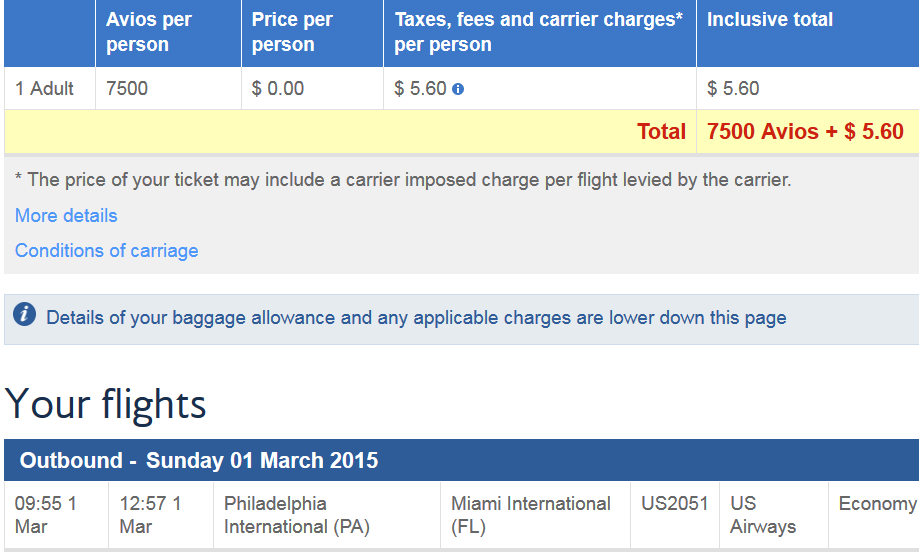This screenshot has width=919, height=552.
Task: Click the 09:55 1 Mar departure time
Action: (46, 515)
